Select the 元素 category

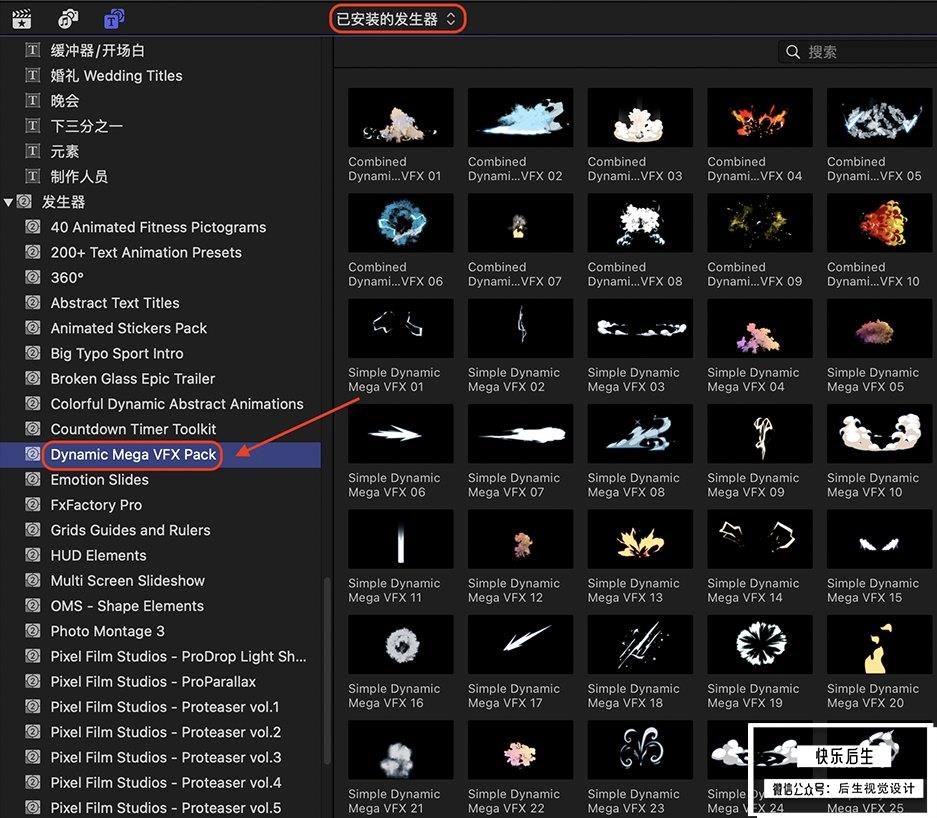point(65,151)
